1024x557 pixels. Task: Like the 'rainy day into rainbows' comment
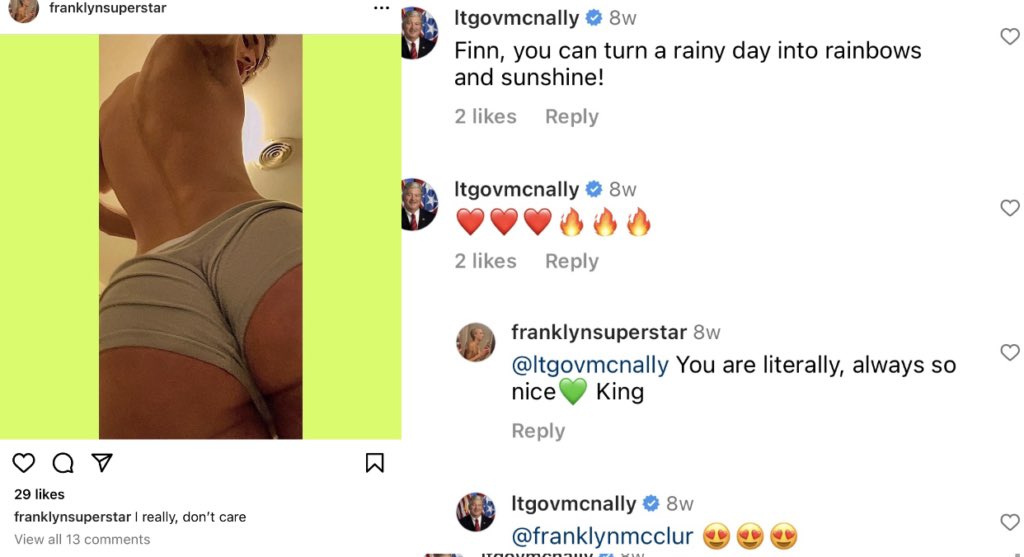(x=1010, y=37)
